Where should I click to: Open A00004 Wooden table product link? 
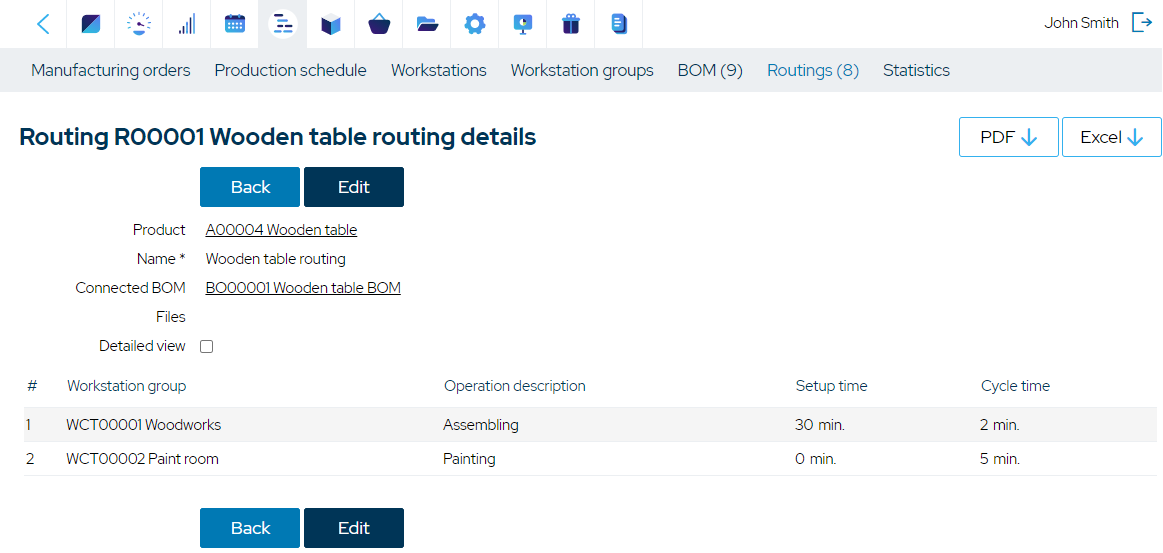pyautogui.click(x=281, y=230)
